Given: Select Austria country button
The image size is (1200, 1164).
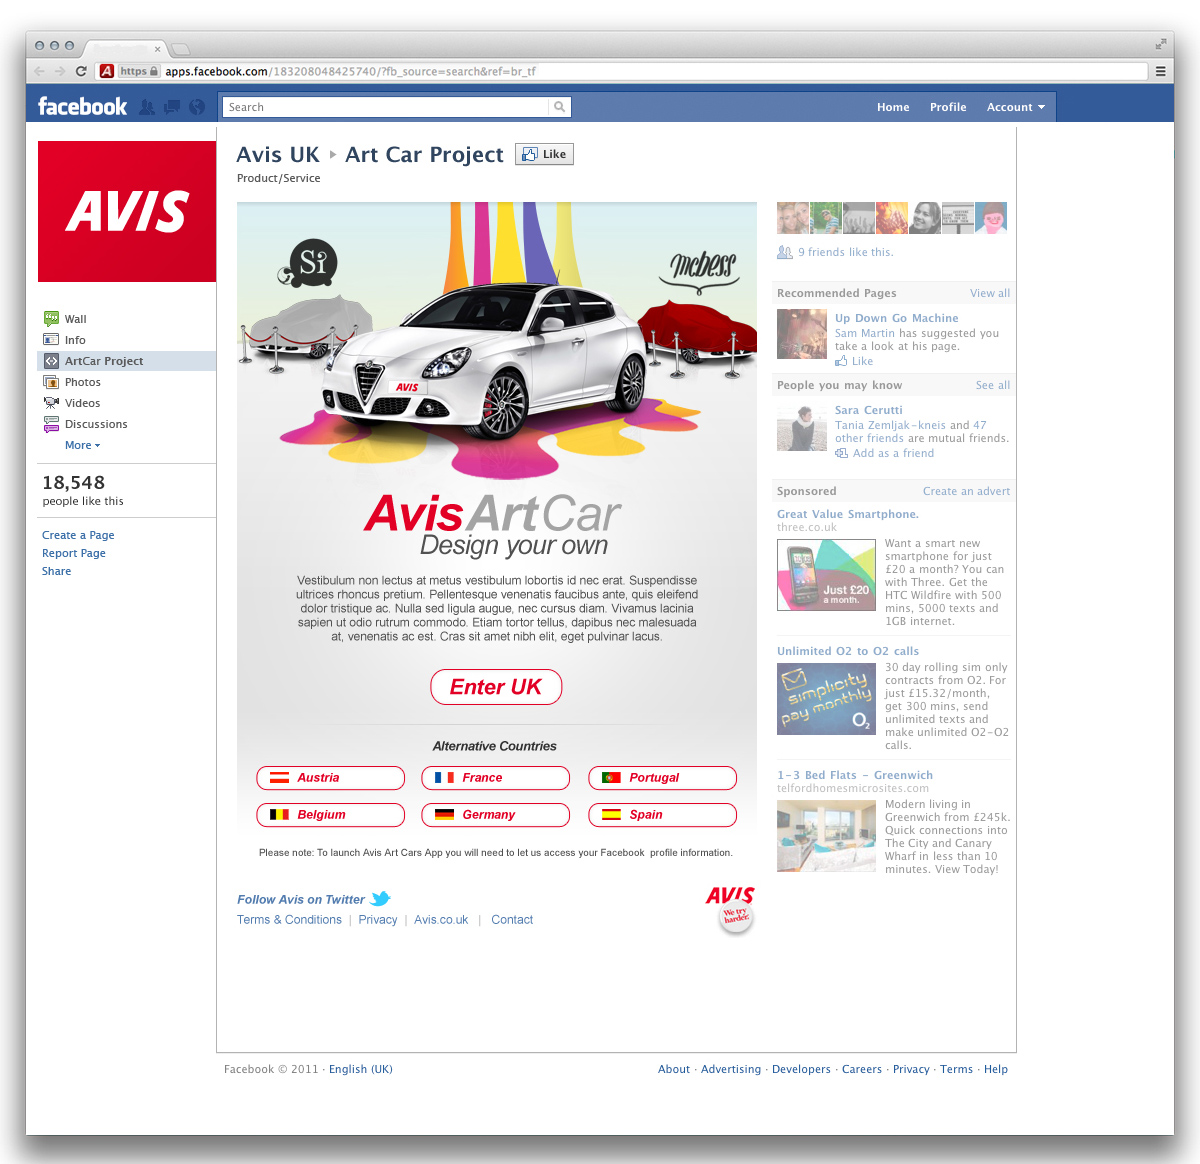Looking at the screenshot, I should coord(330,777).
